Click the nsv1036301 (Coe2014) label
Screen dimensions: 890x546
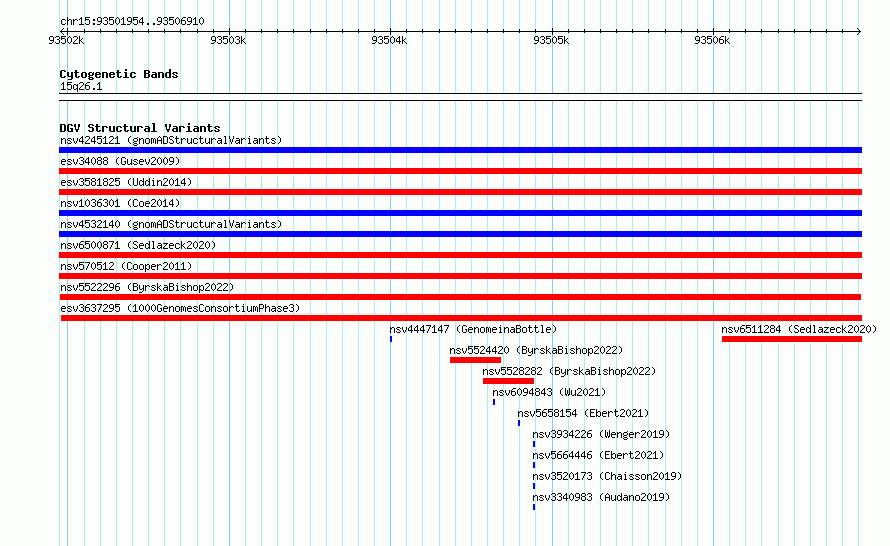[x=120, y=203]
